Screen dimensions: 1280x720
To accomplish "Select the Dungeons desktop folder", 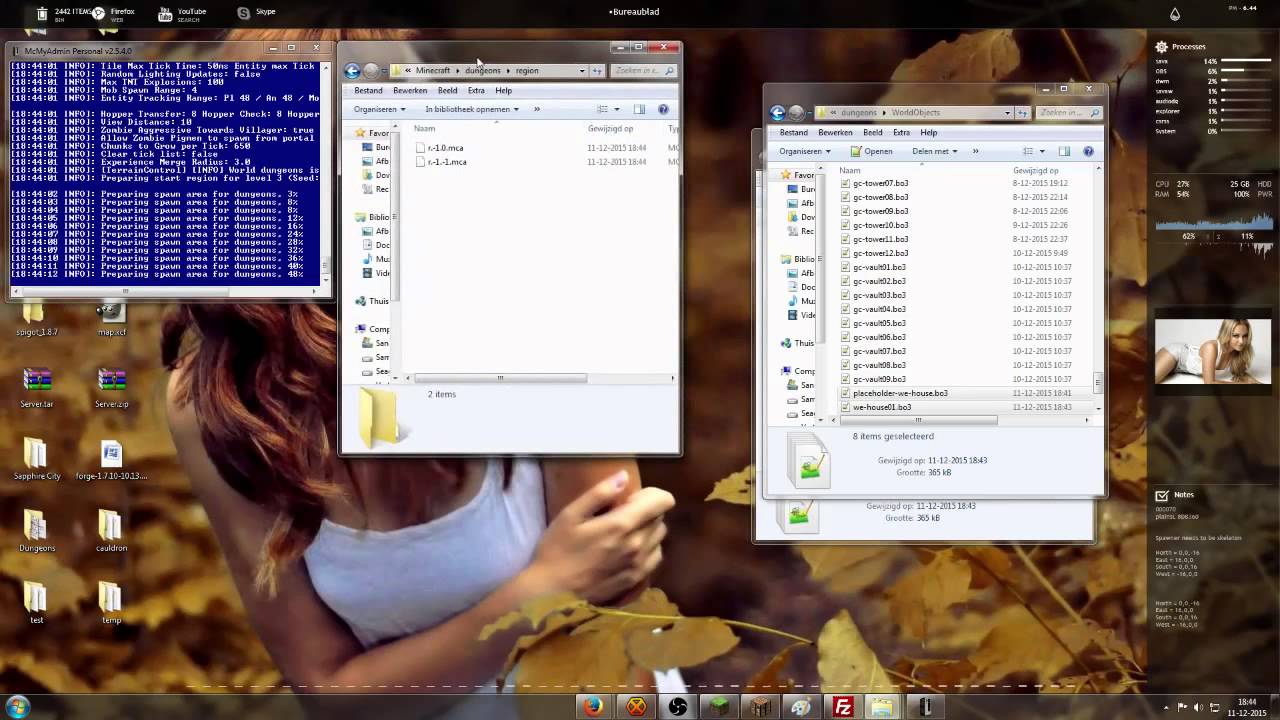I will [37, 532].
